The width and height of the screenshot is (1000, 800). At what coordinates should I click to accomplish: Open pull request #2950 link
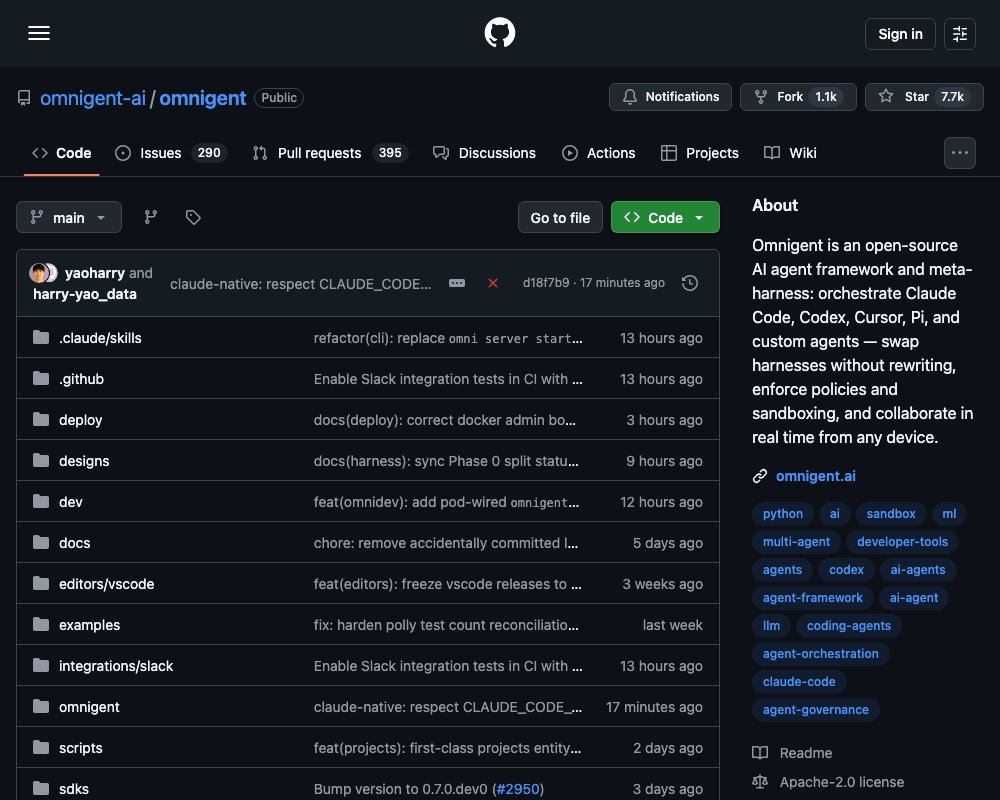coord(518,789)
